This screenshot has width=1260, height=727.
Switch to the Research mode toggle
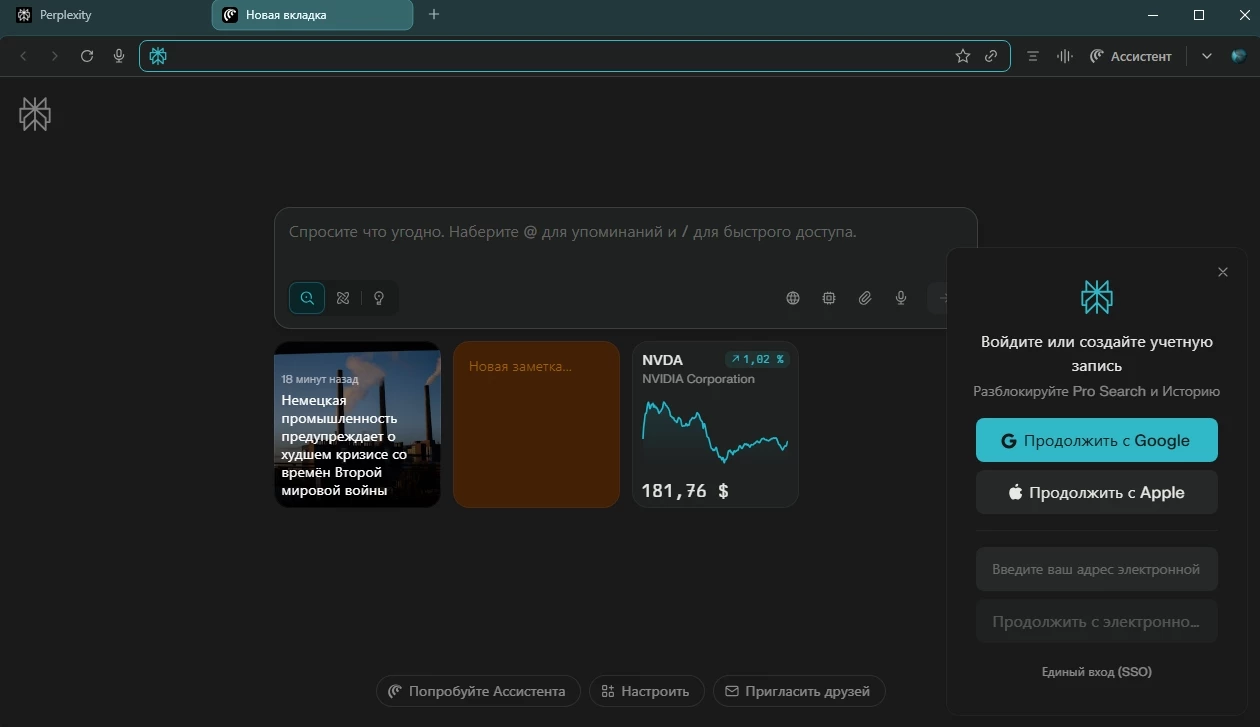(343, 298)
